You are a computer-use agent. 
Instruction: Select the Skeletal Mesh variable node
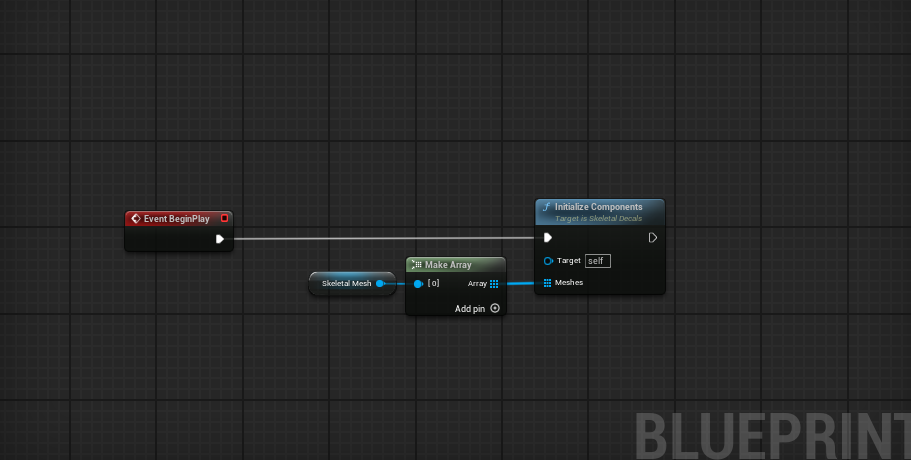pos(352,283)
